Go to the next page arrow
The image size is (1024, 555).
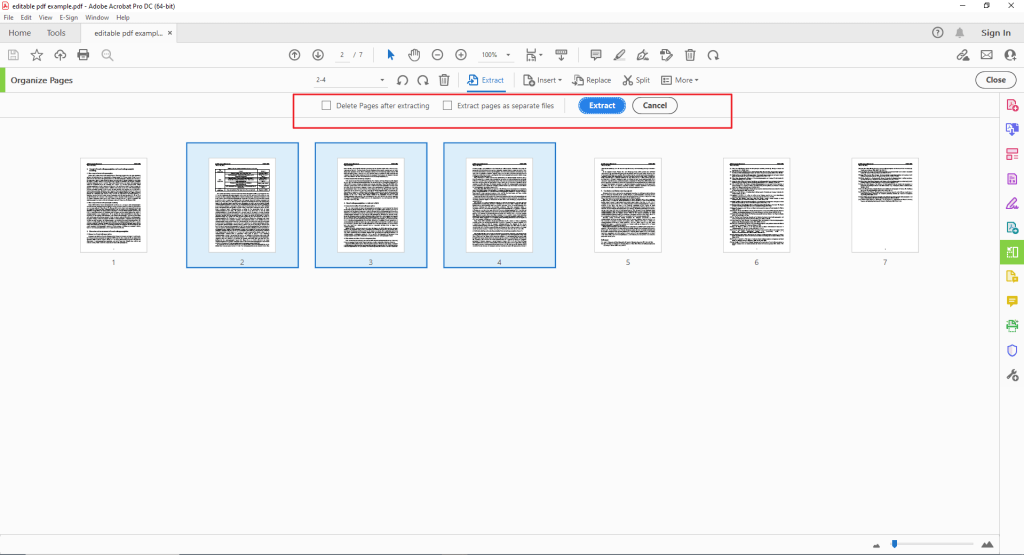pyautogui.click(x=318, y=55)
